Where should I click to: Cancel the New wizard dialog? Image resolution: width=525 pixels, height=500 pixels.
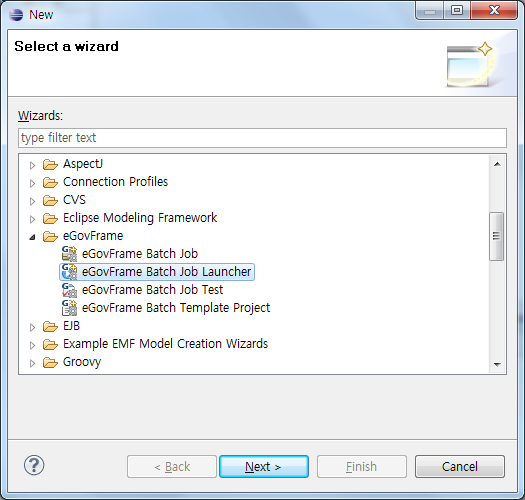click(x=460, y=466)
